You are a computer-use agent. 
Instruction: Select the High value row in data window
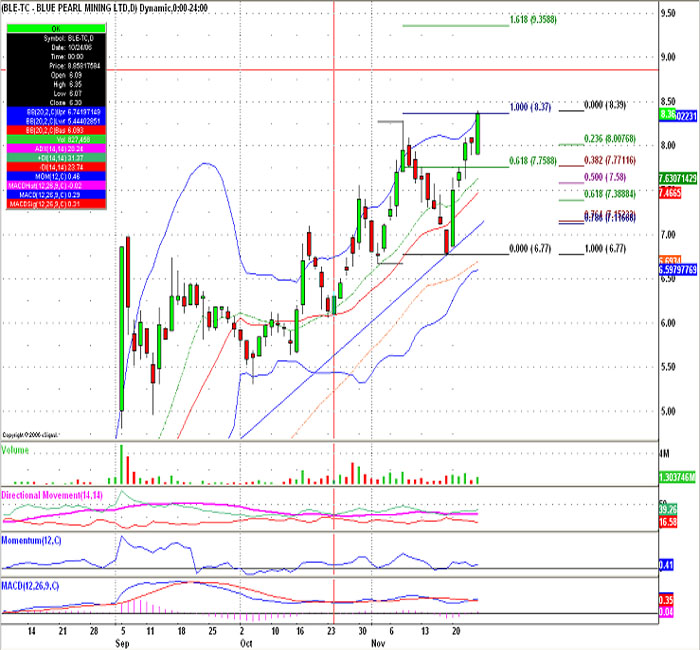coord(56,84)
